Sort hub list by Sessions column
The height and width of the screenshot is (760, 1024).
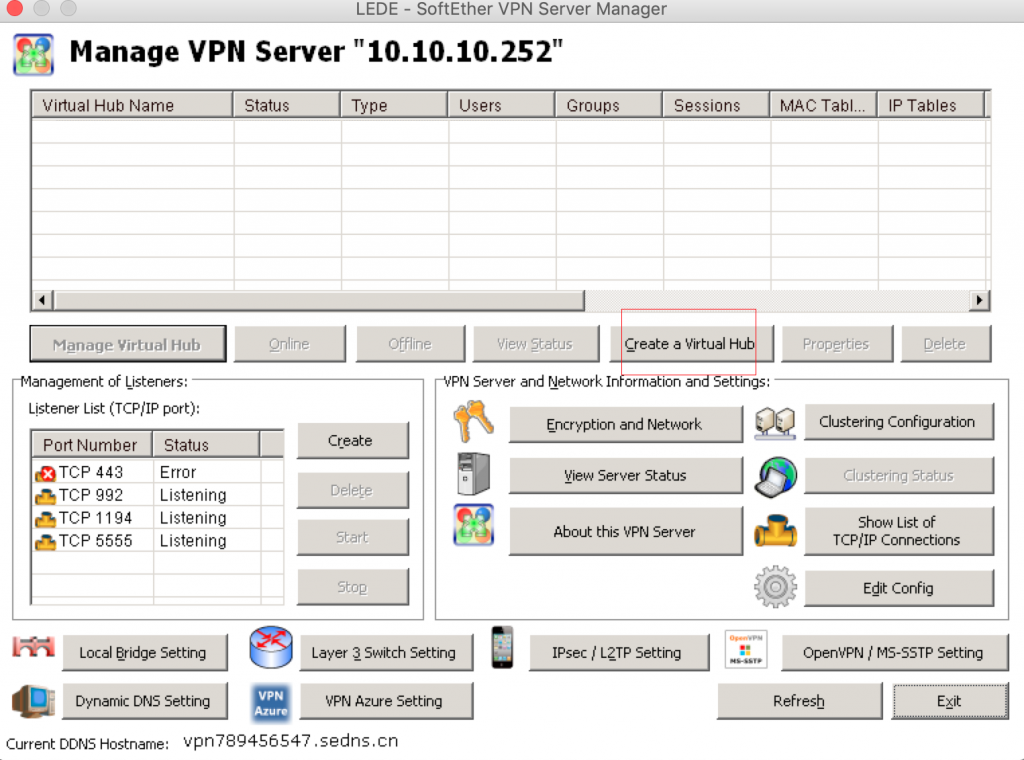716,105
